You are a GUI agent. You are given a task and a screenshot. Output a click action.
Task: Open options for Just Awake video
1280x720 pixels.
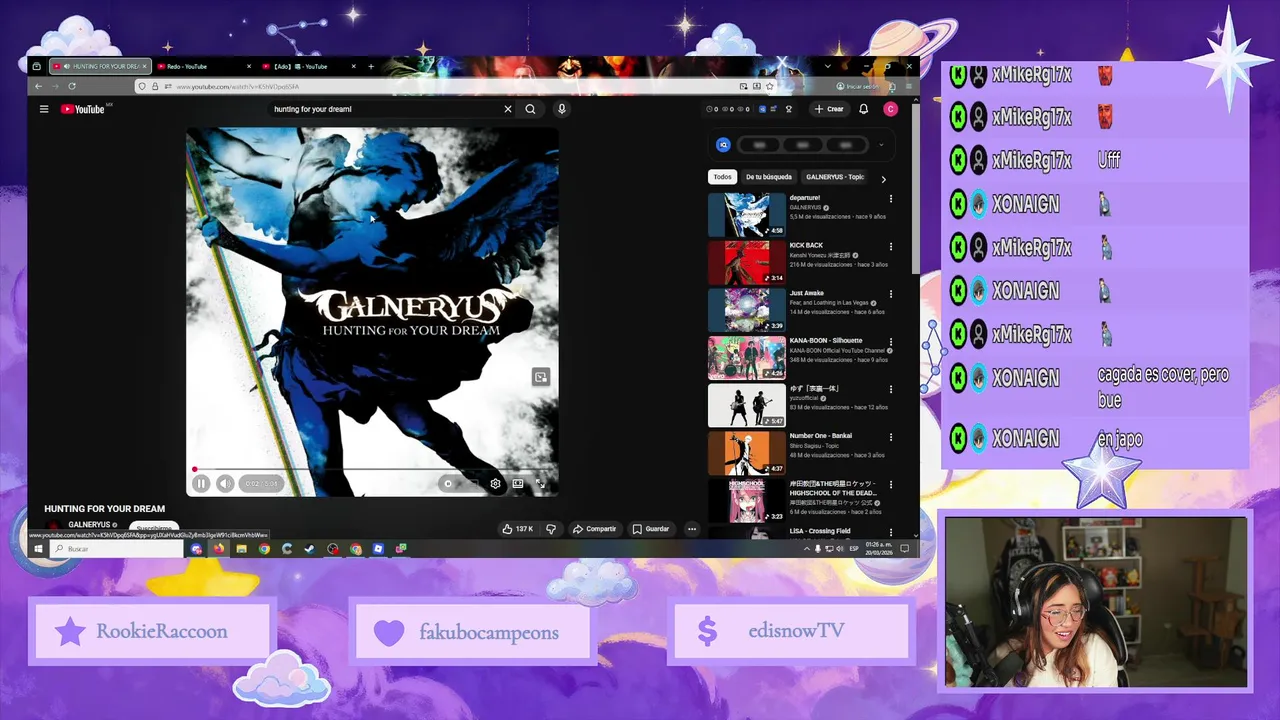tap(890, 294)
